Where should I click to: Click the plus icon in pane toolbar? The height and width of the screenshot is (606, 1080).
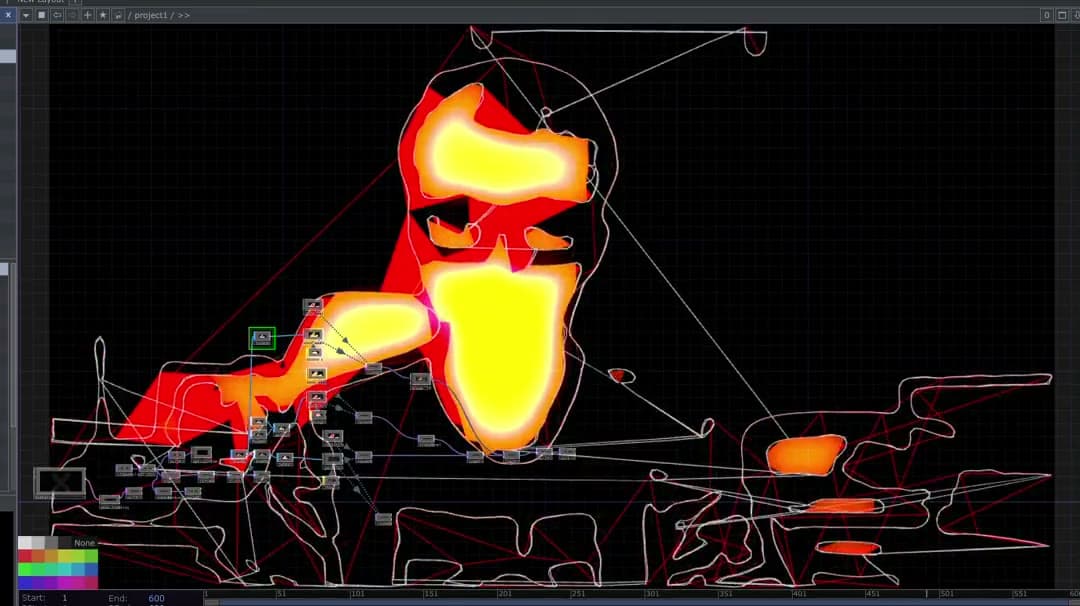click(87, 14)
